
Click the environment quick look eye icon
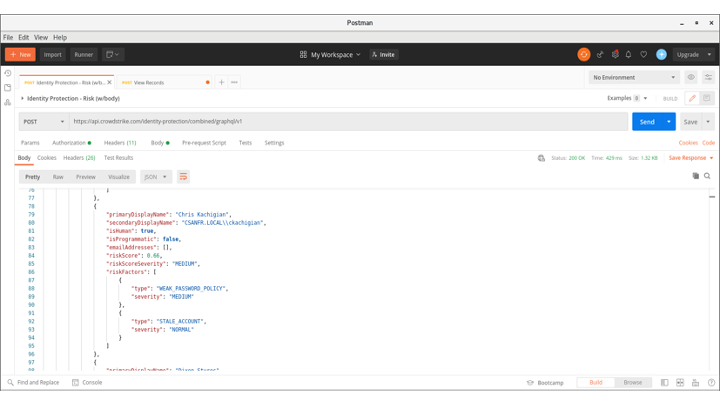click(x=691, y=77)
